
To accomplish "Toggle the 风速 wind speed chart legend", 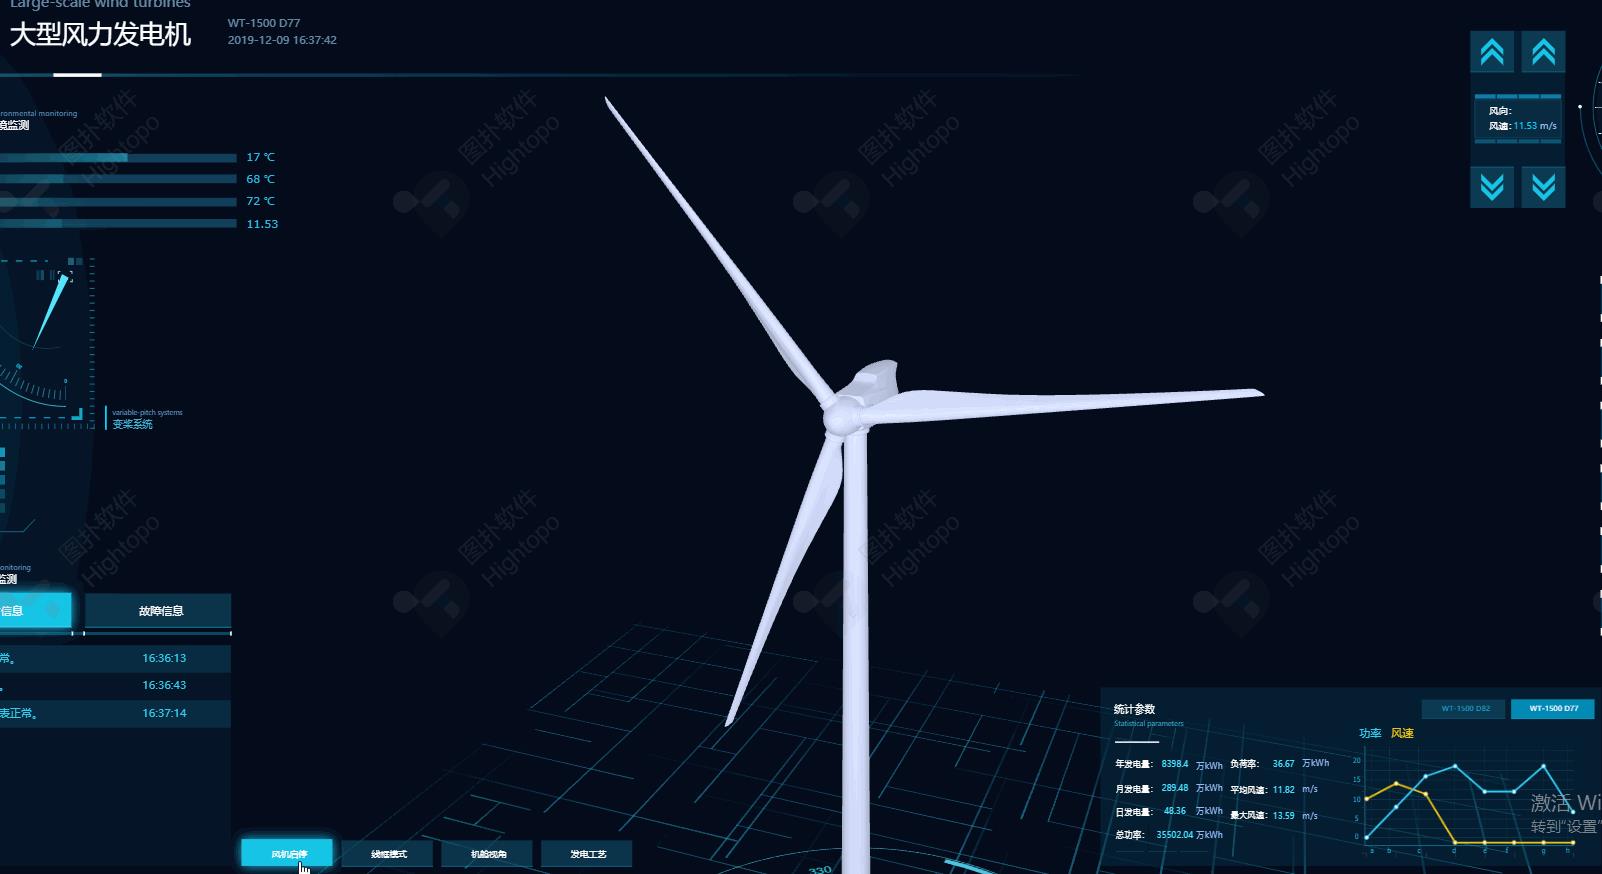I will tap(1402, 733).
